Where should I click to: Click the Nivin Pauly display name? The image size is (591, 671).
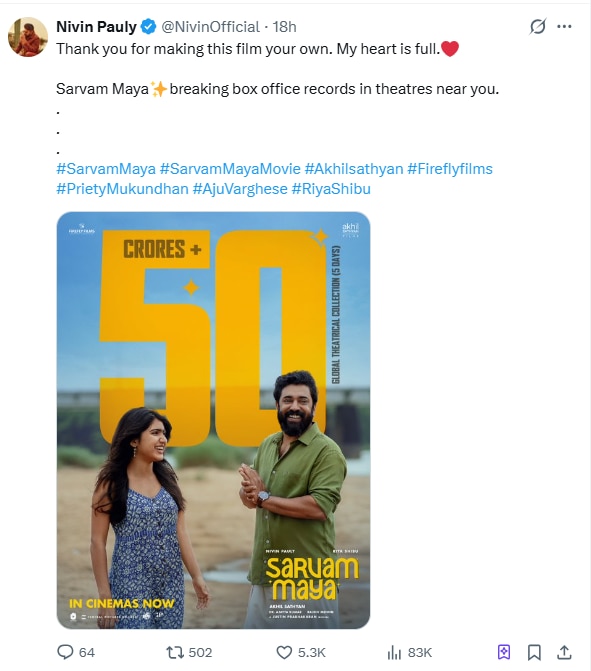click(x=96, y=27)
